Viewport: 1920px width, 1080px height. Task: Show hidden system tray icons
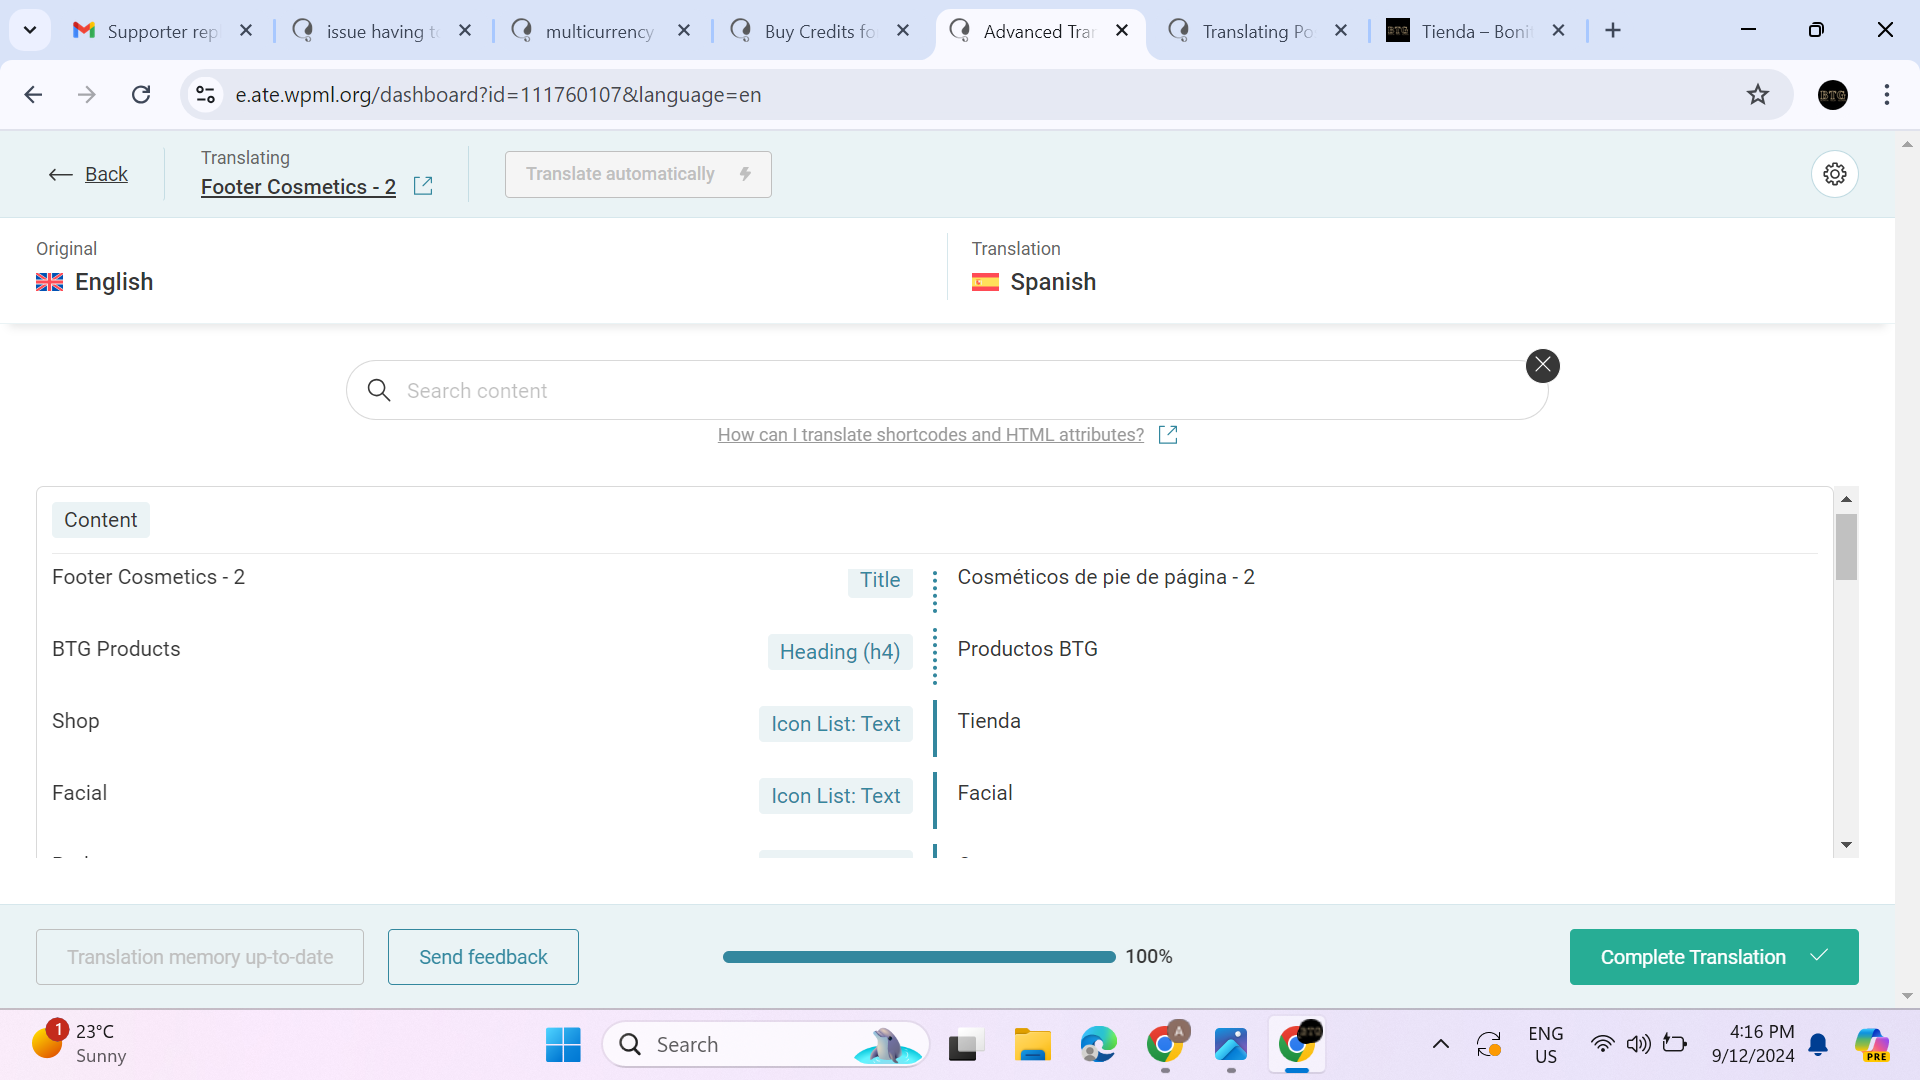tap(1440, 1044)
